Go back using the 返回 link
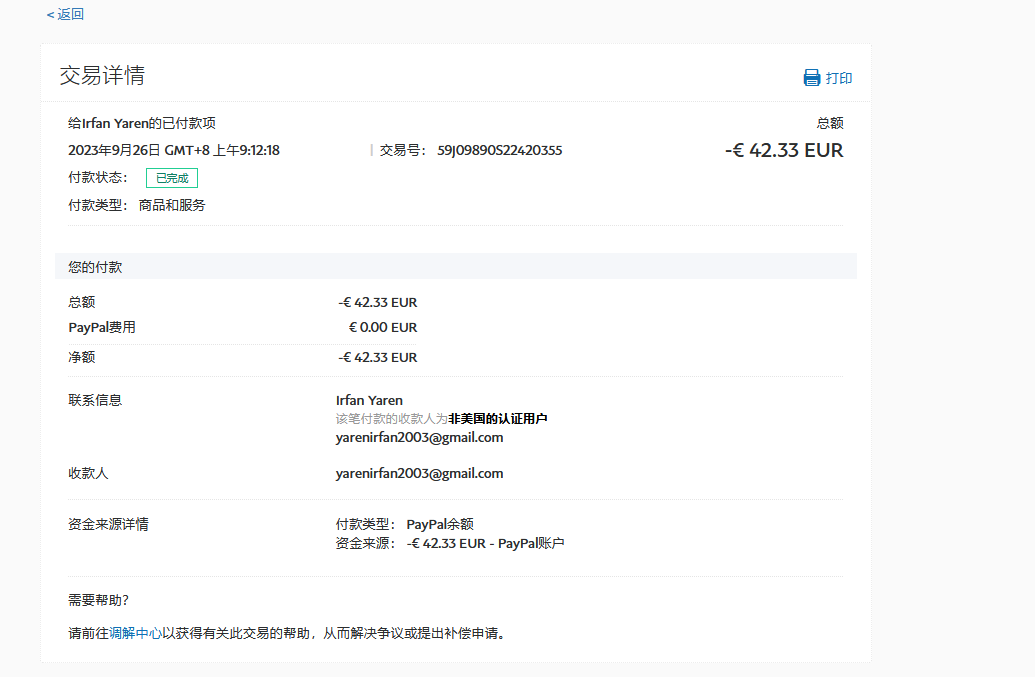 click(x=65, y=14)
